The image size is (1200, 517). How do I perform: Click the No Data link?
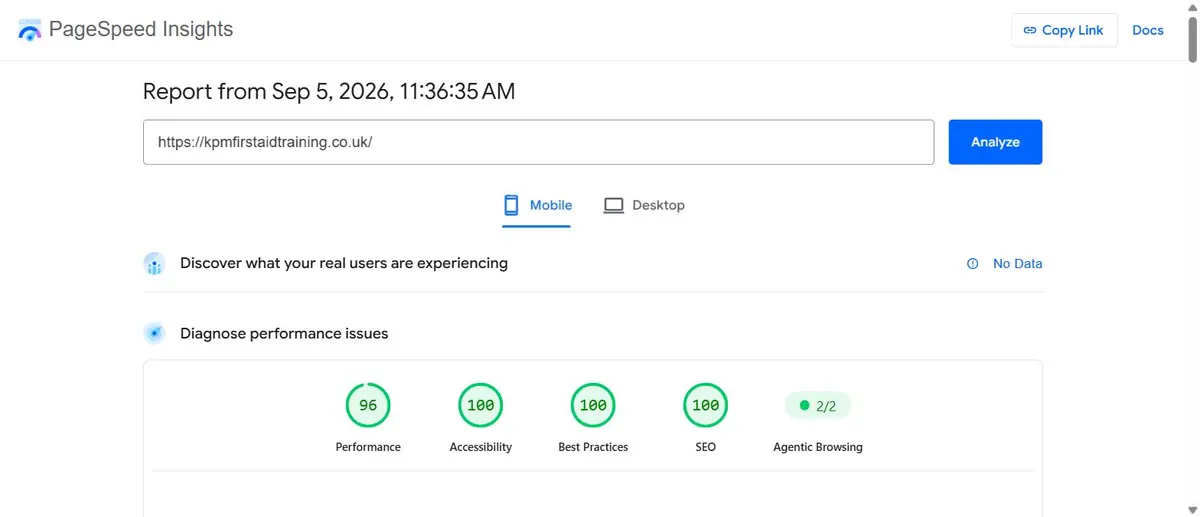1017,264
